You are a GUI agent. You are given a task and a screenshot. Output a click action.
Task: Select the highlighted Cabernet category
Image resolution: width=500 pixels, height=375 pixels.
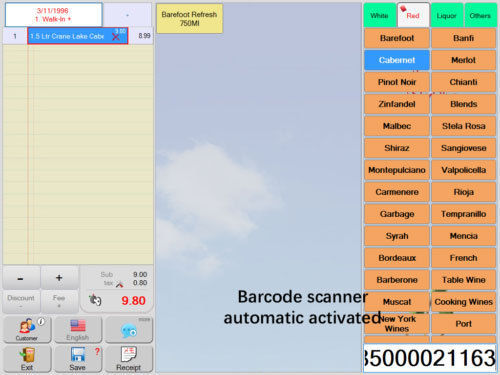pos(397,60)
